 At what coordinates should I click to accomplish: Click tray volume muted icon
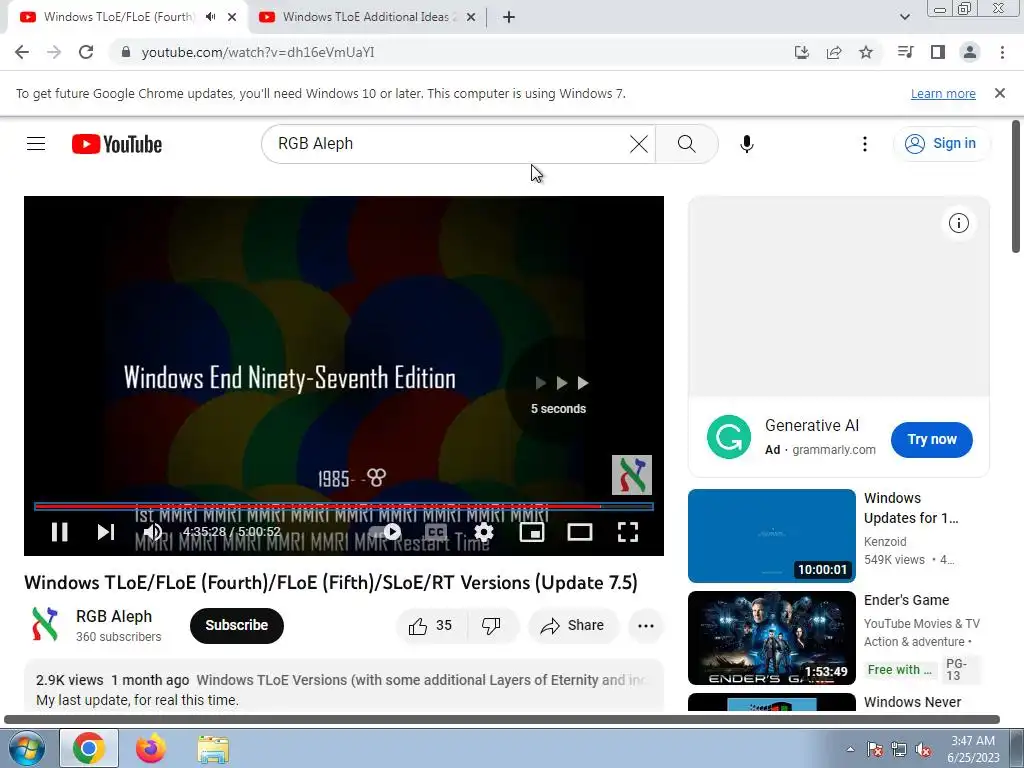click(923, 750)
